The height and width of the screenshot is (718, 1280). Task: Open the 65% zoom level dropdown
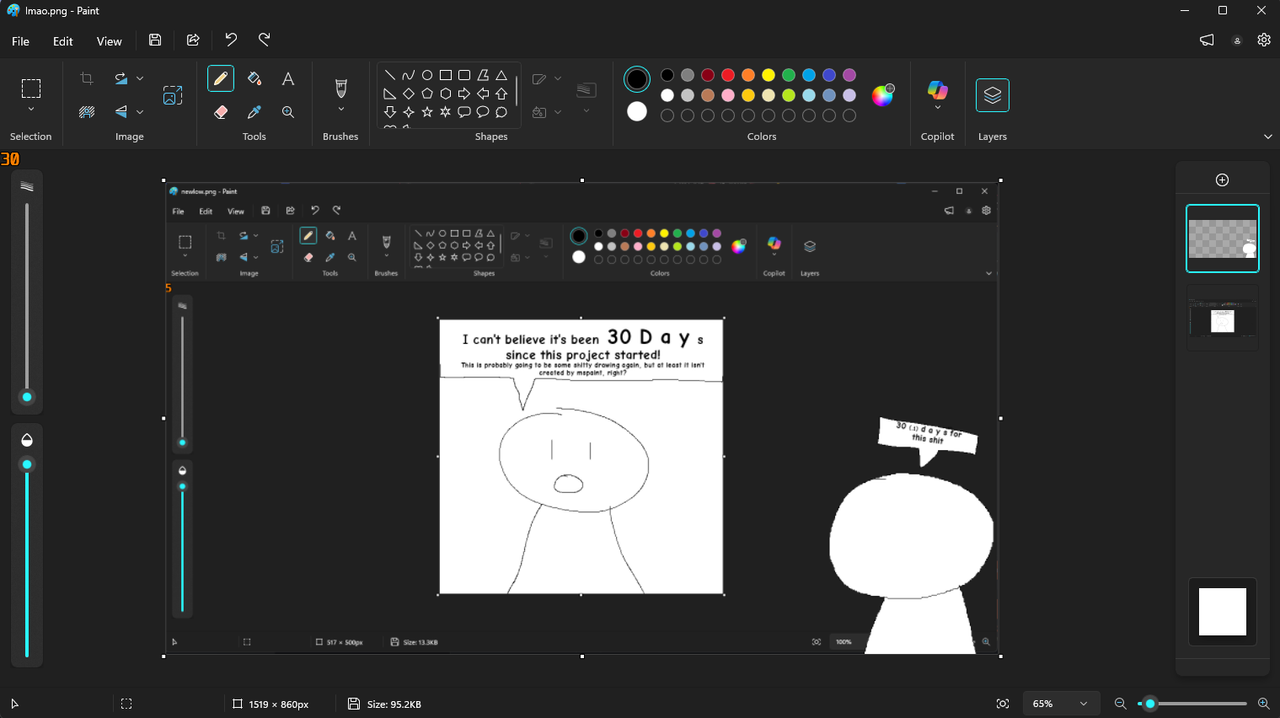click(1059, 703)
